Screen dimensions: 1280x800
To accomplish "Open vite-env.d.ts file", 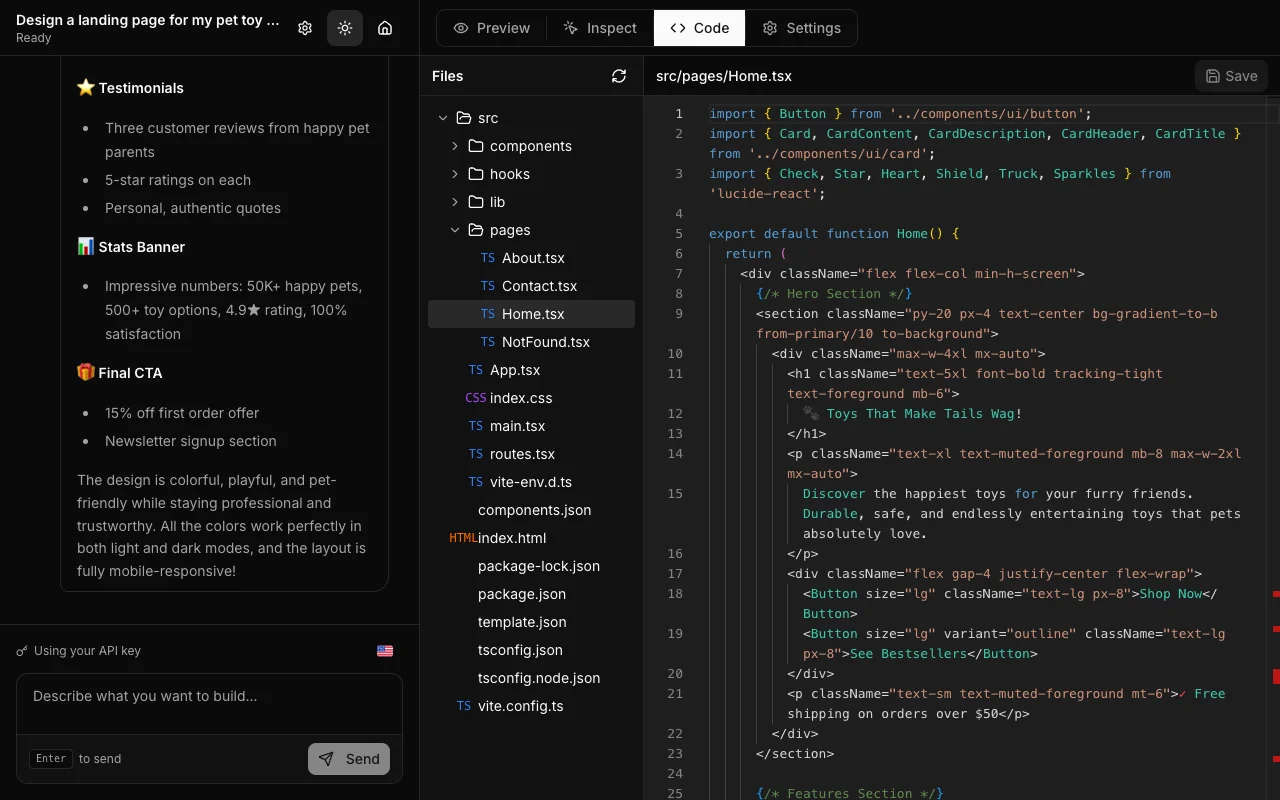I will click(x=531, y=482).
